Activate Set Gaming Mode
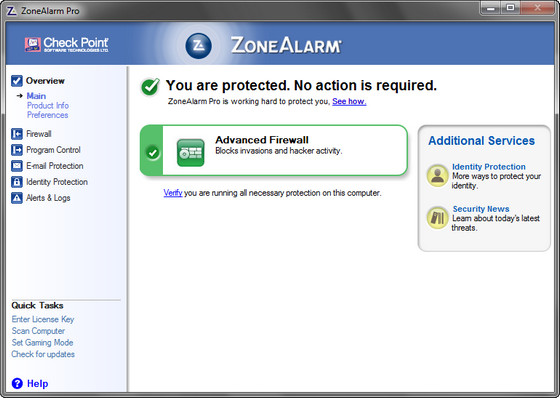The height and width of the screenshot is (398, 560). coord(42,343)
